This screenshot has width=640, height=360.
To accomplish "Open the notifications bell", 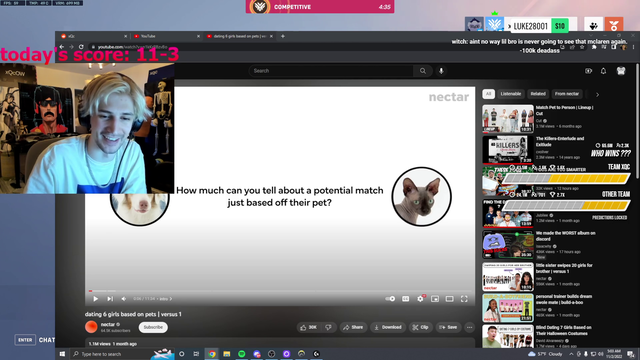I will (x=603, y=71).
